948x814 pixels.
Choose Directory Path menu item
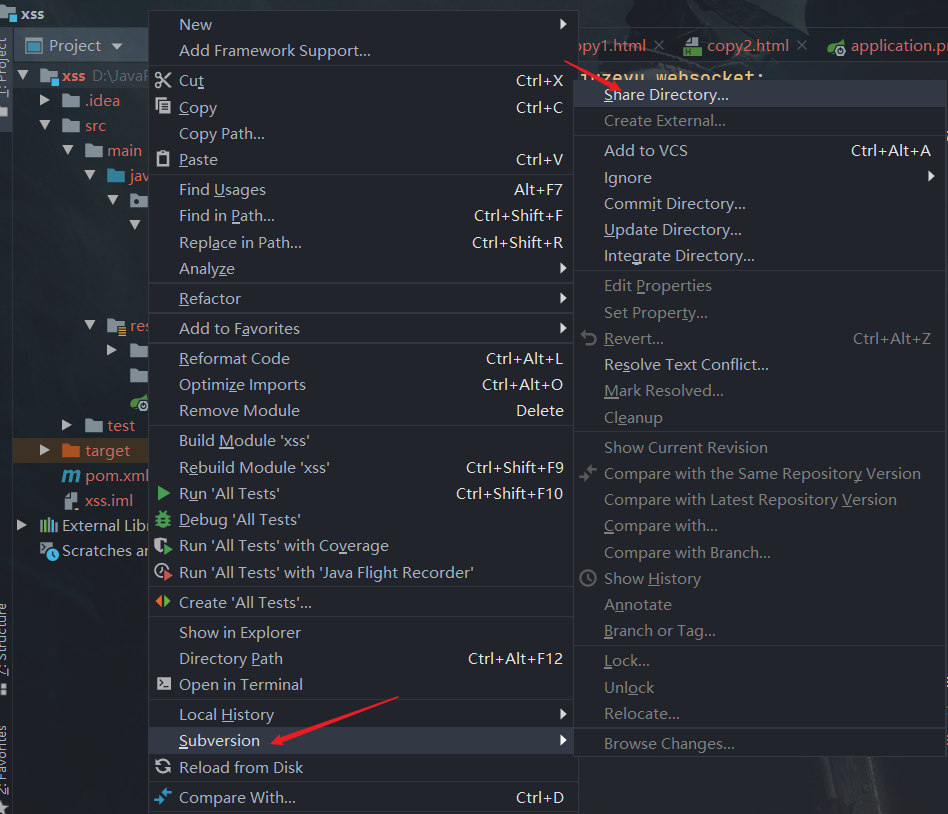[x=361, y=659]
